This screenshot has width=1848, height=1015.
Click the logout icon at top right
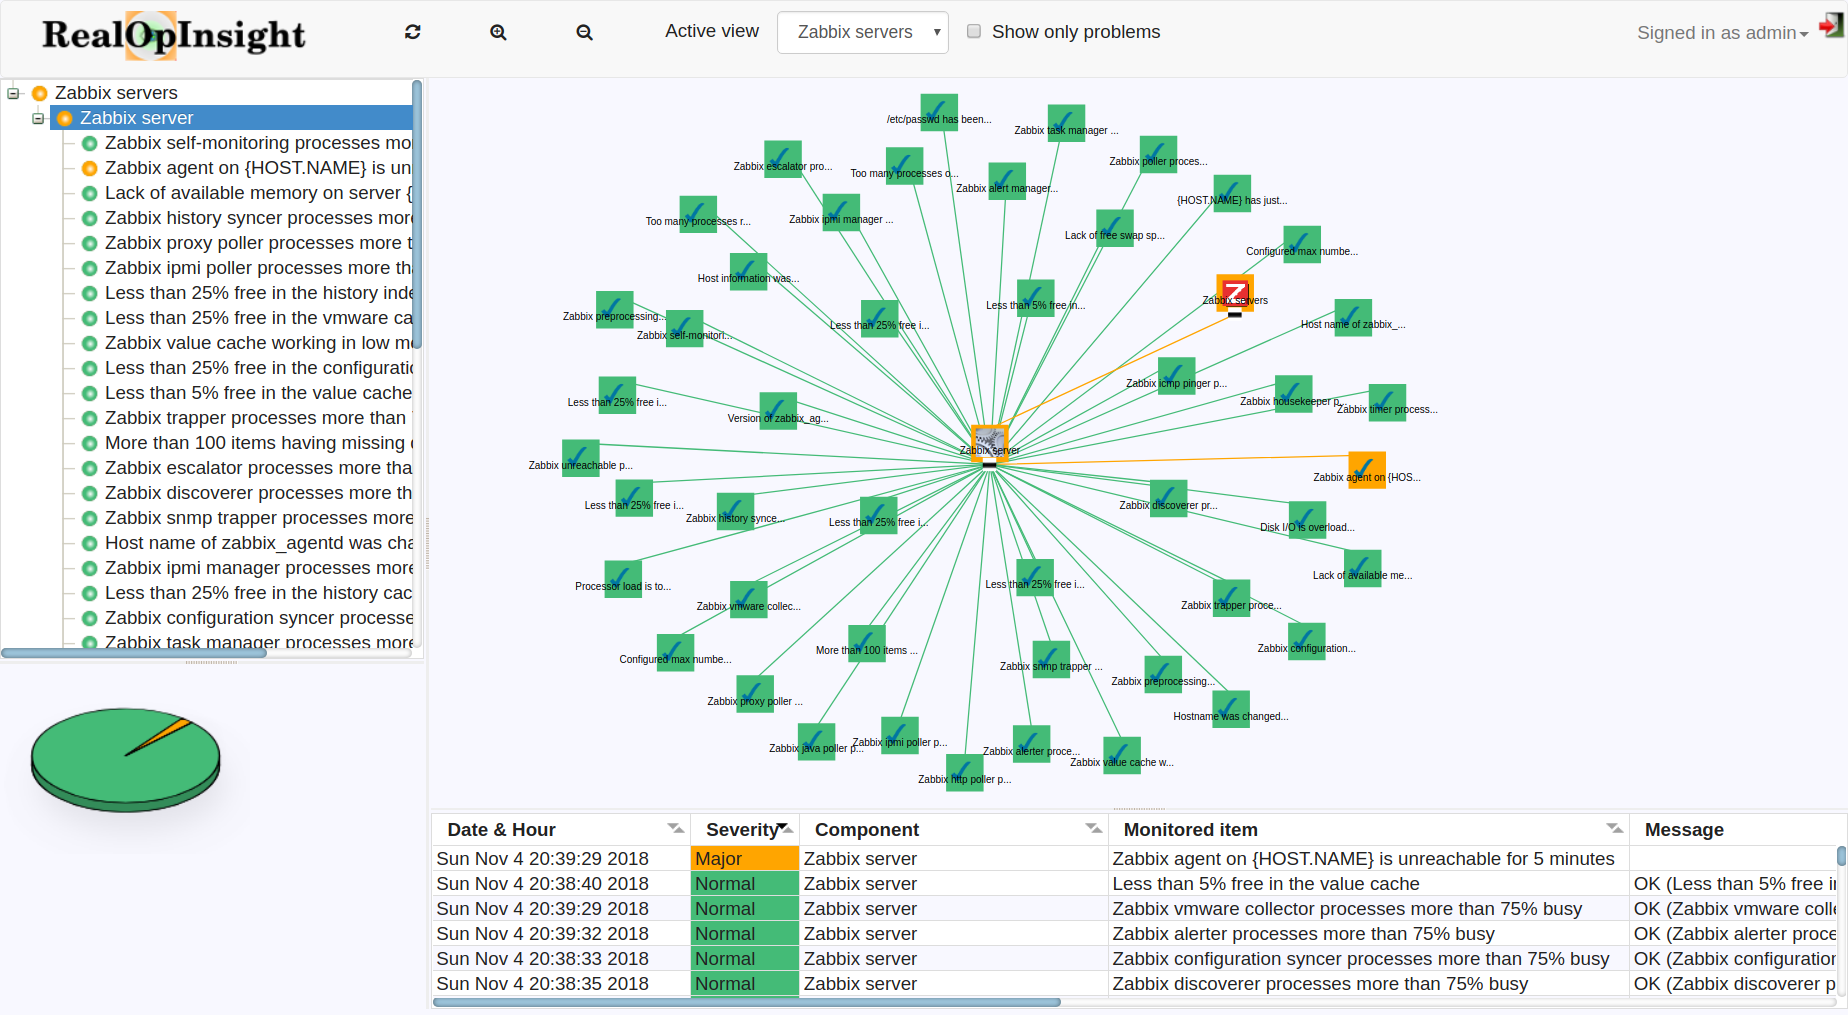(x=1831, y=26)
